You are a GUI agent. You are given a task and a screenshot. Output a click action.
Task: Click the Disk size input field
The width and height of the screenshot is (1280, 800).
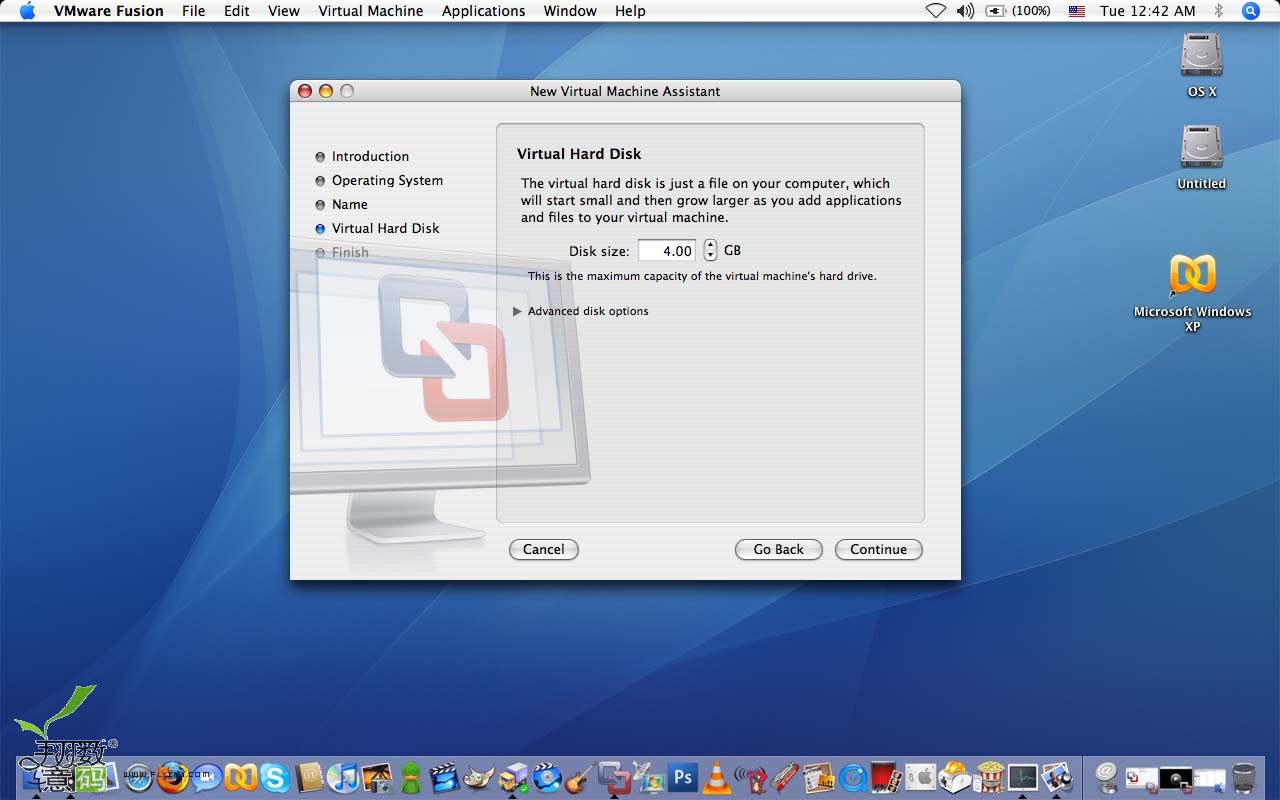coord(667,251)
